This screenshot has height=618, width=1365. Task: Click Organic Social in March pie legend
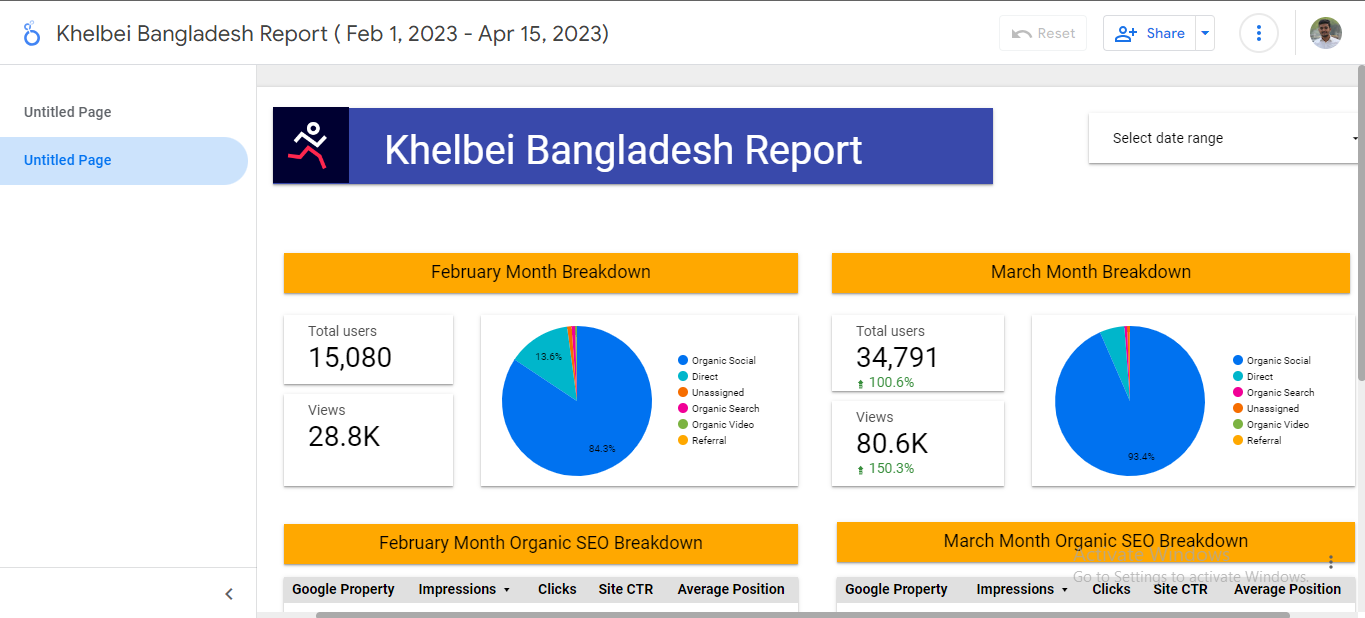click(x=1272, y=361)
